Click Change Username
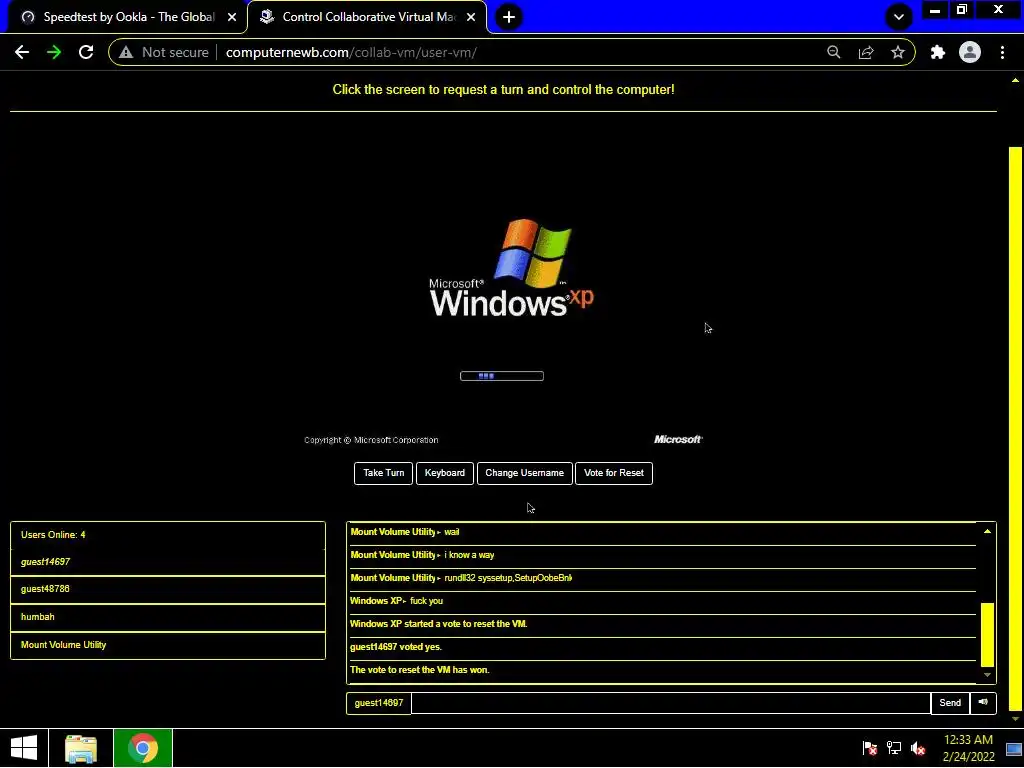Screen dimensions: 1024x768 (524, 473)
